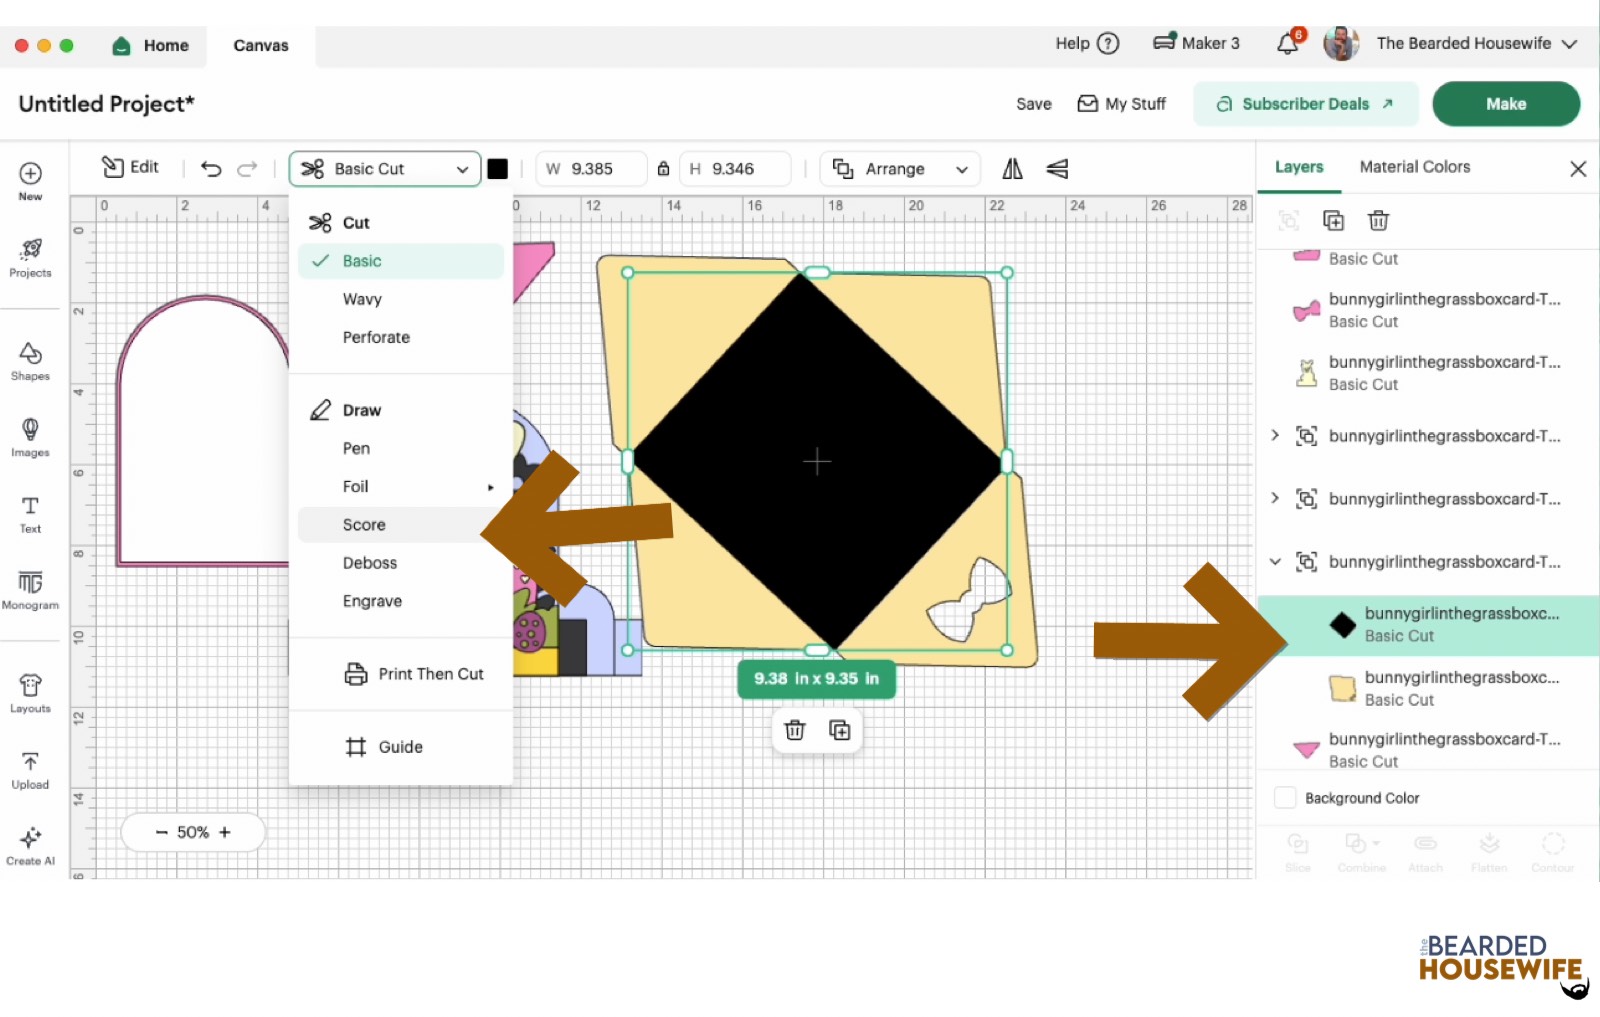This screenshot has width=1600, height=1017.
Task: Click the green Make button
Action: tap(1505, 104)
